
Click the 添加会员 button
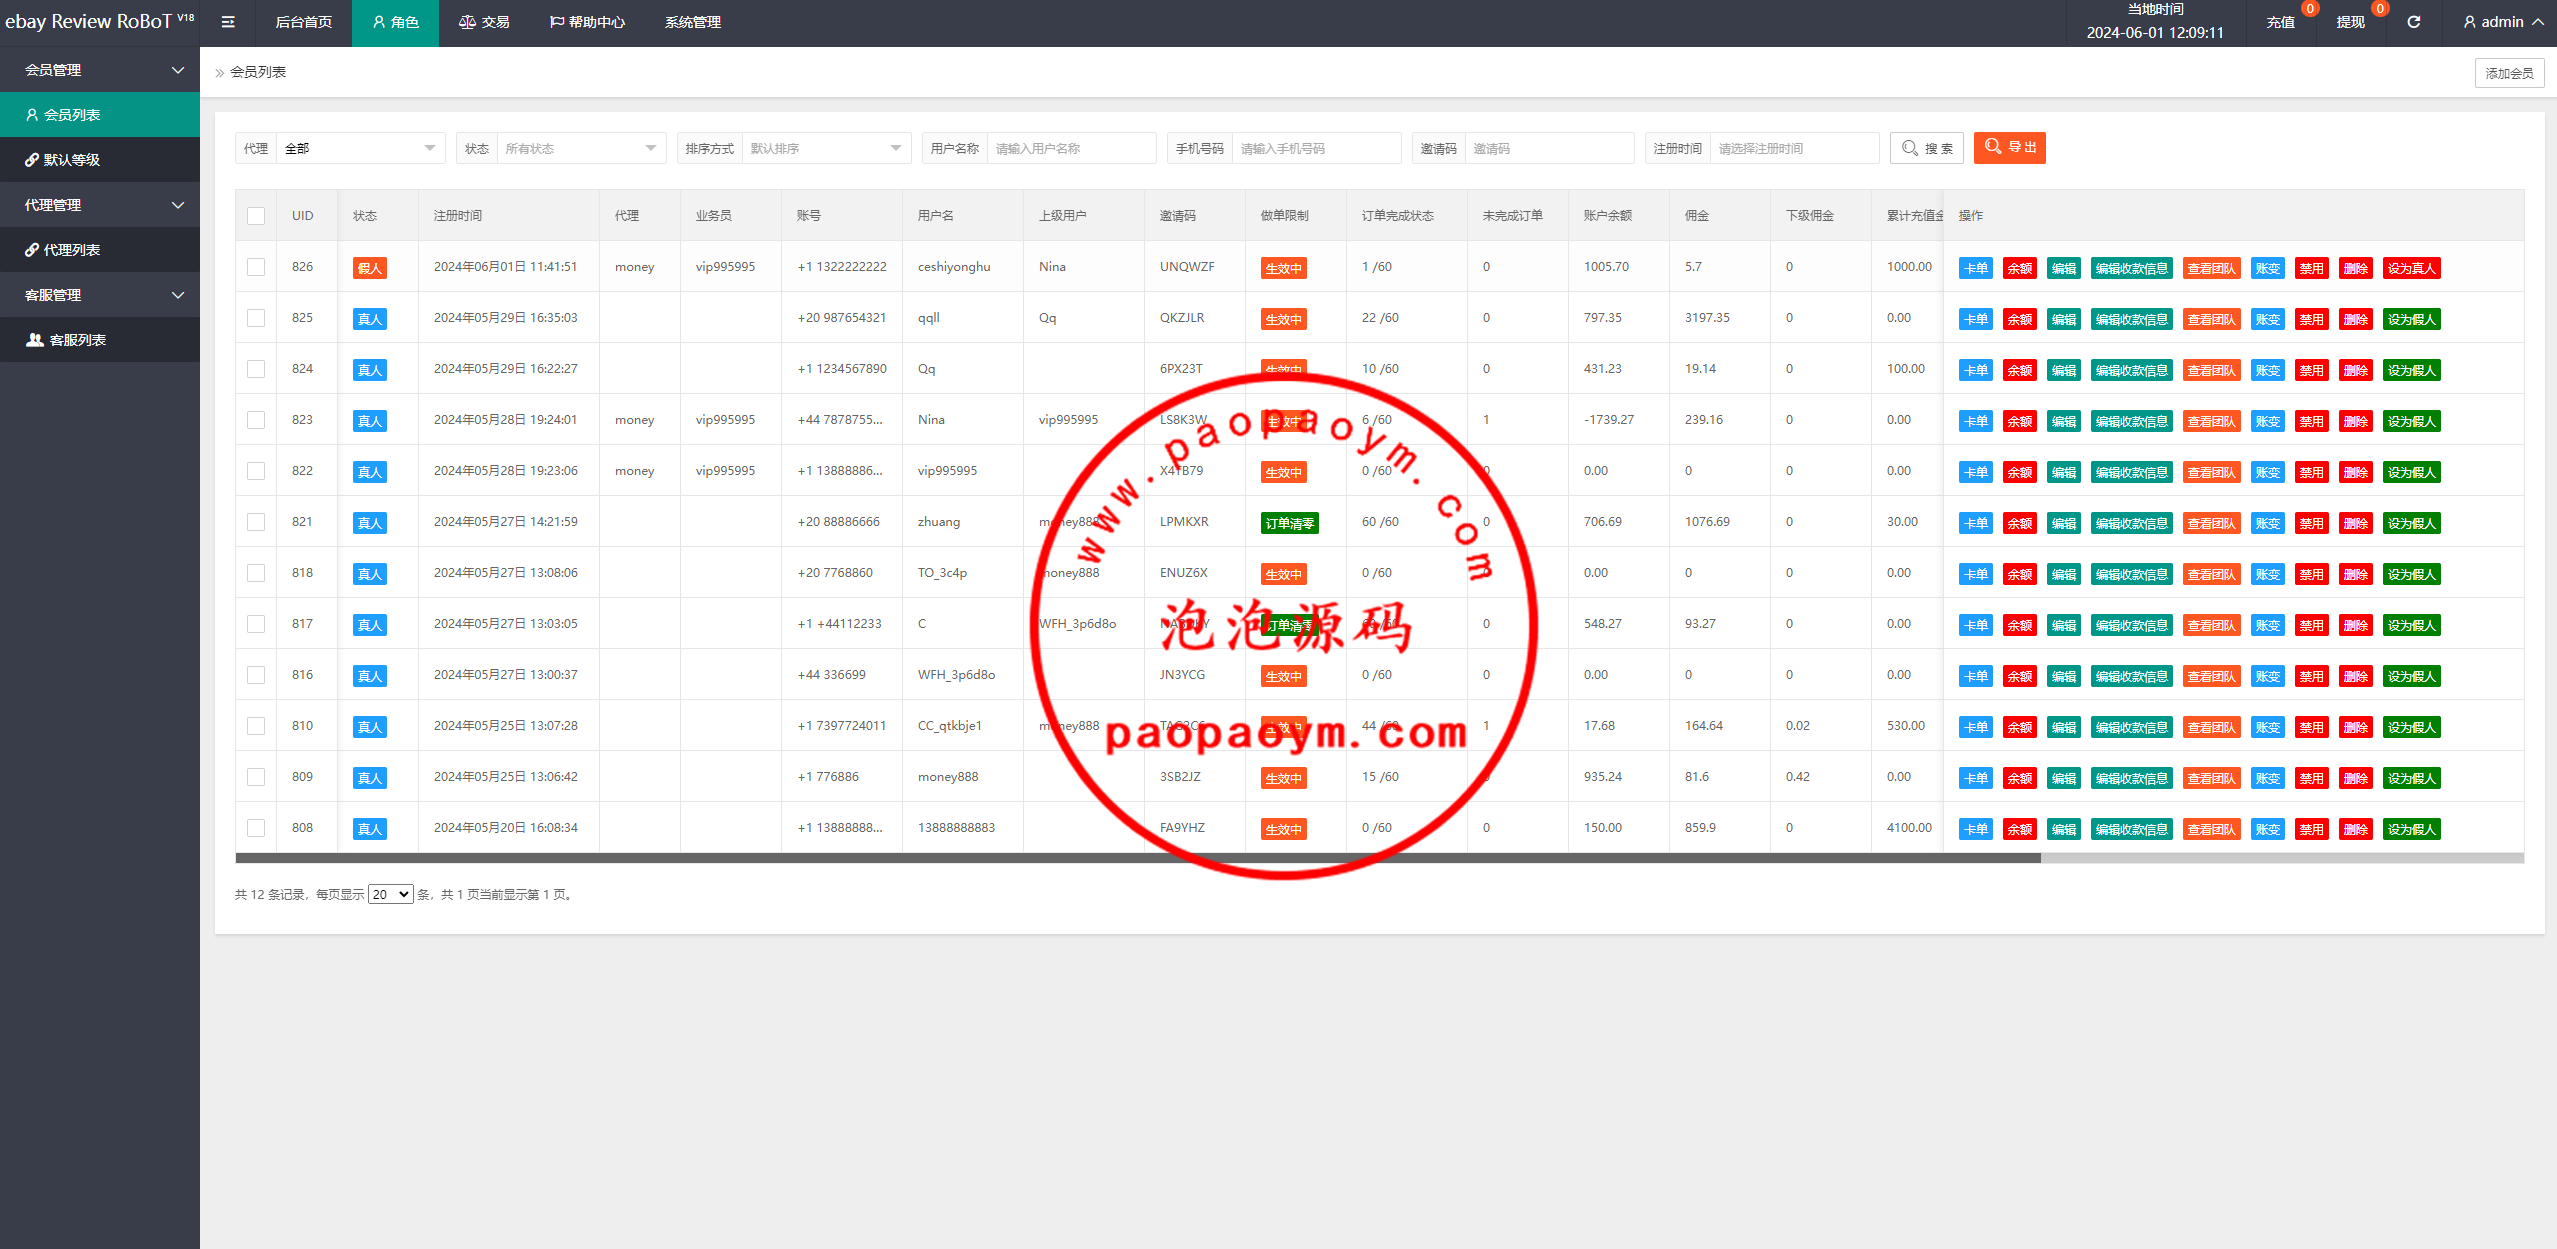[2510, 73]
